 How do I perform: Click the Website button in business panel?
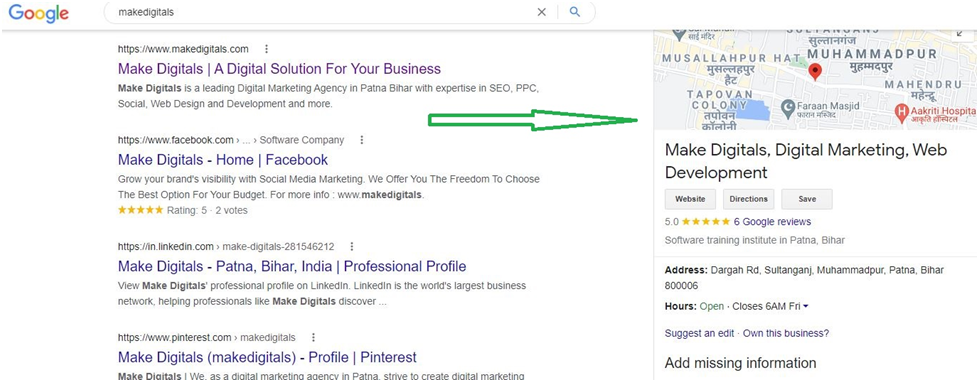coord(690,199)
